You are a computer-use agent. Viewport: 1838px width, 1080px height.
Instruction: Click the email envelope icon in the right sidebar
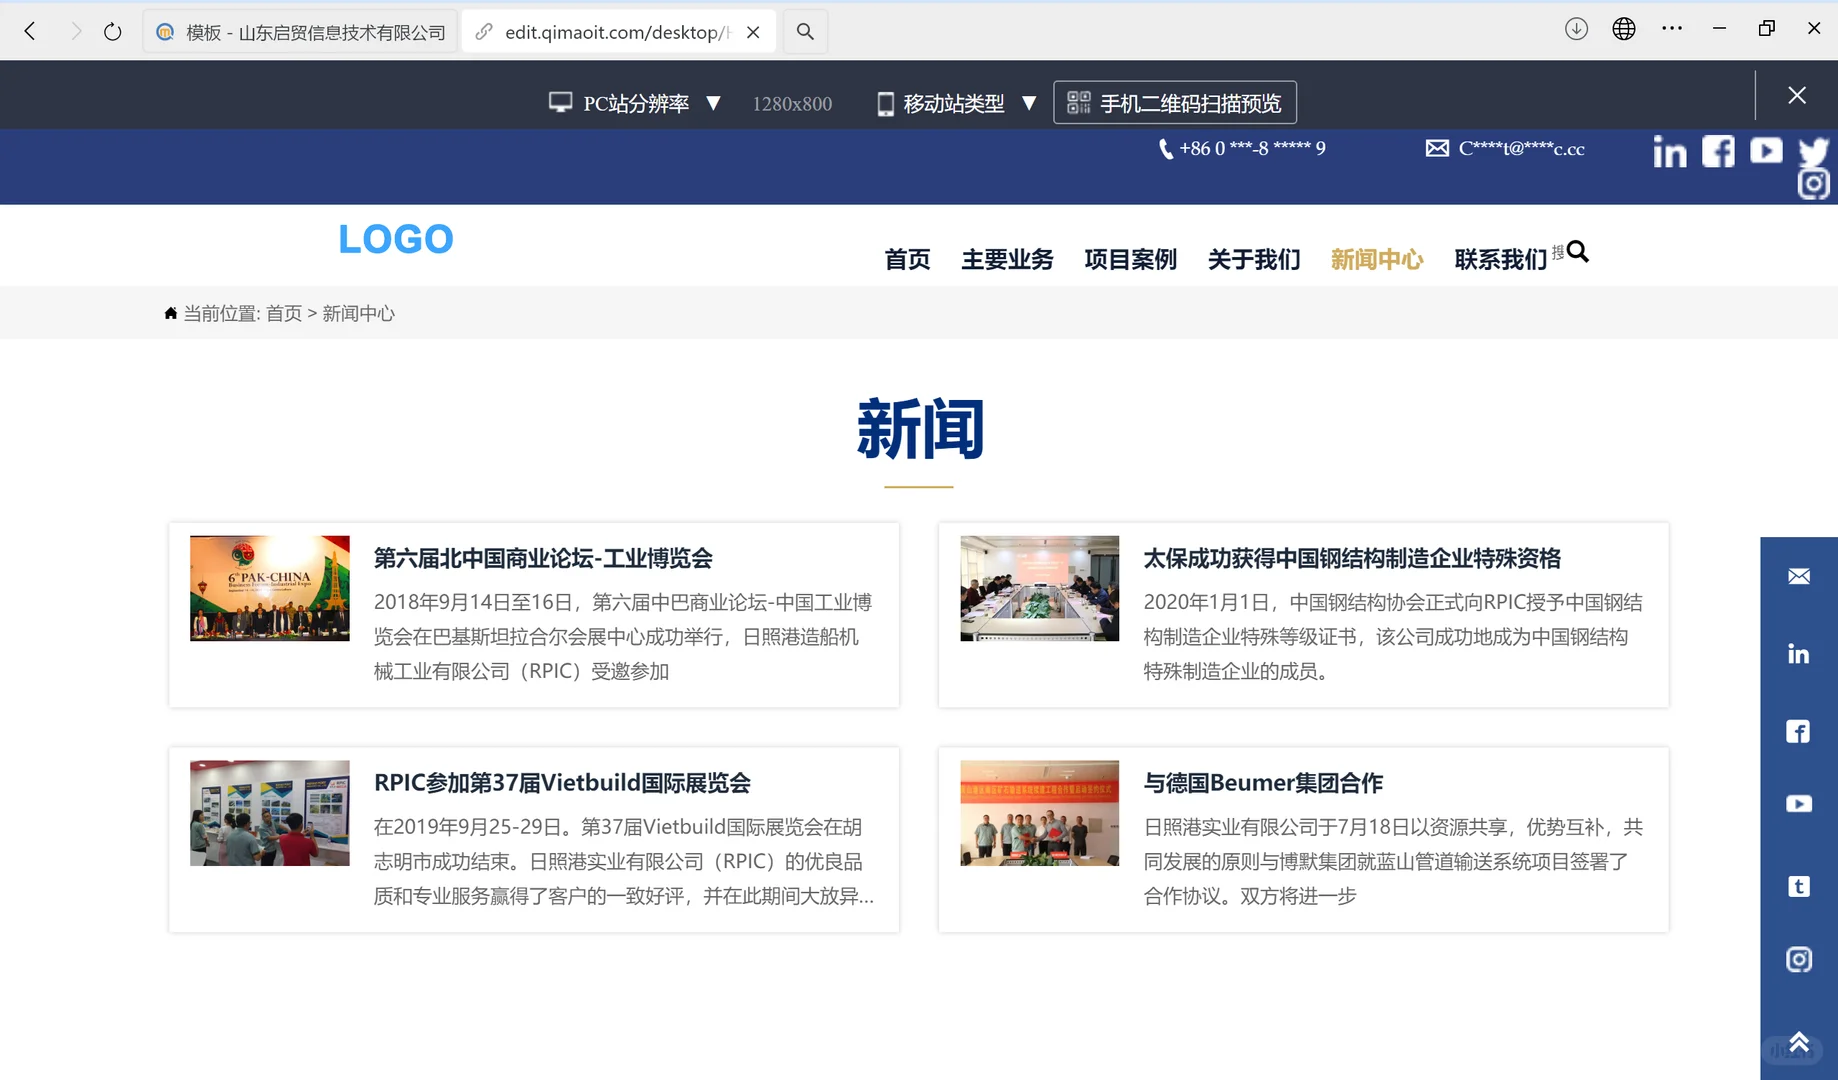point(1797,576)
